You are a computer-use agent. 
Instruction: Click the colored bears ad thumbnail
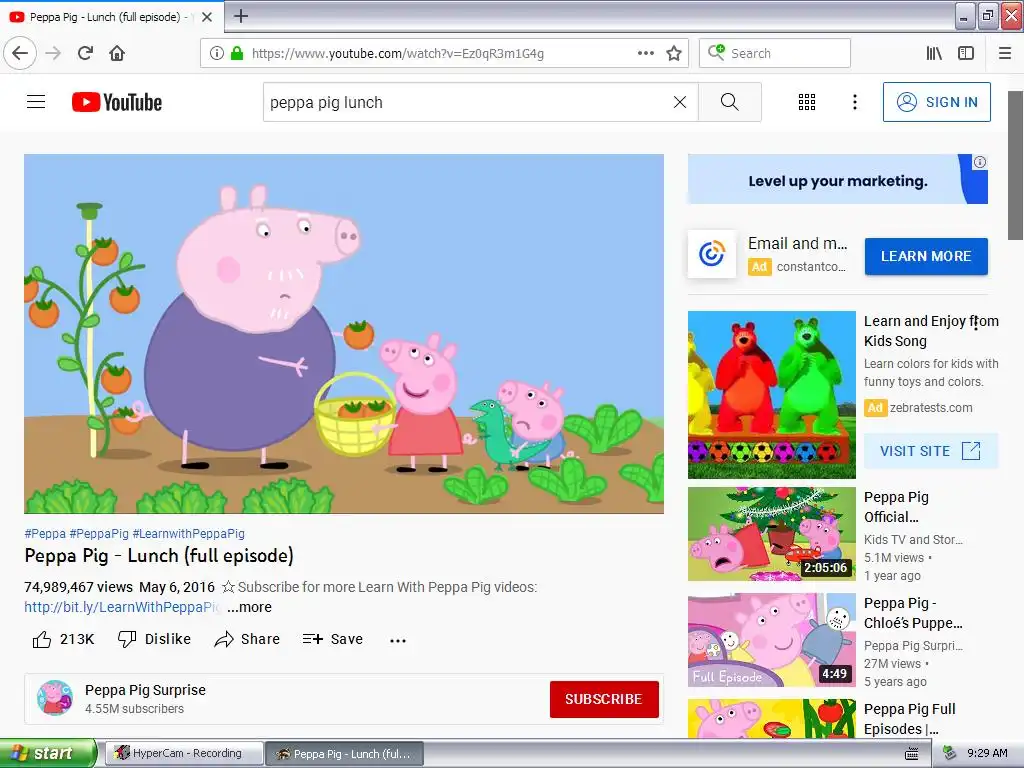[771, 394]
